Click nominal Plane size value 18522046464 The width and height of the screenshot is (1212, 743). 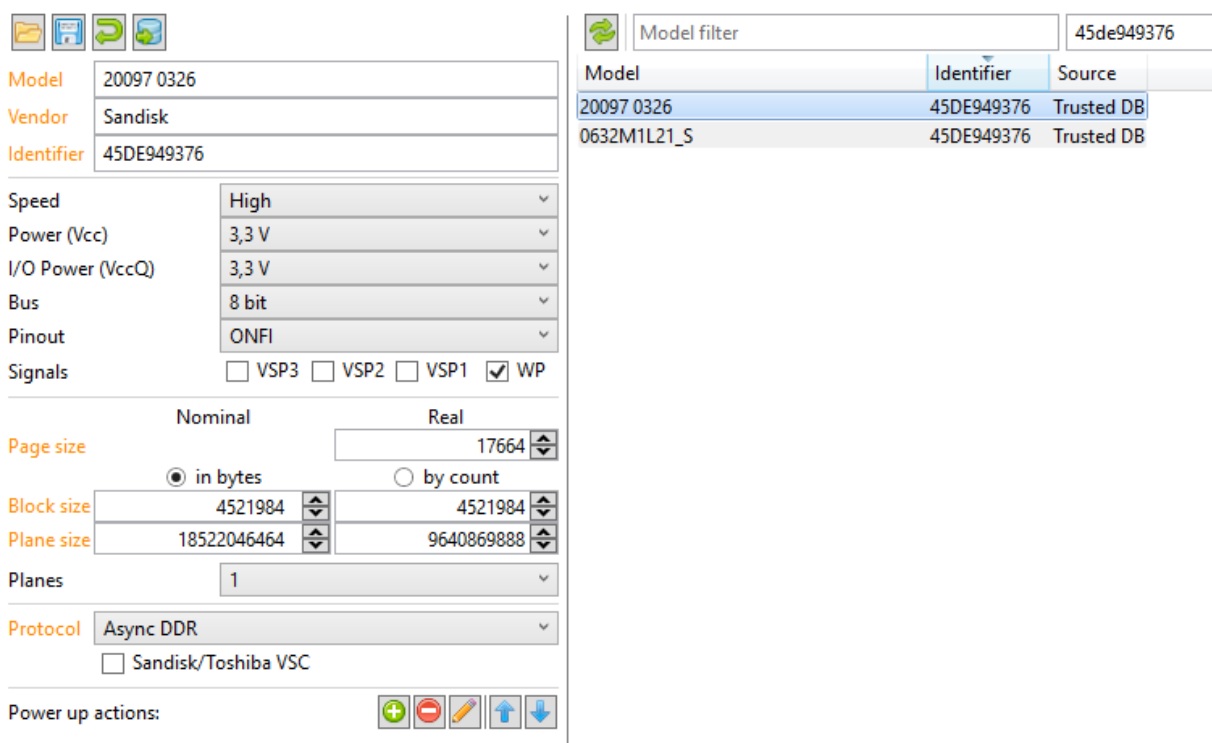coord(232,540)
